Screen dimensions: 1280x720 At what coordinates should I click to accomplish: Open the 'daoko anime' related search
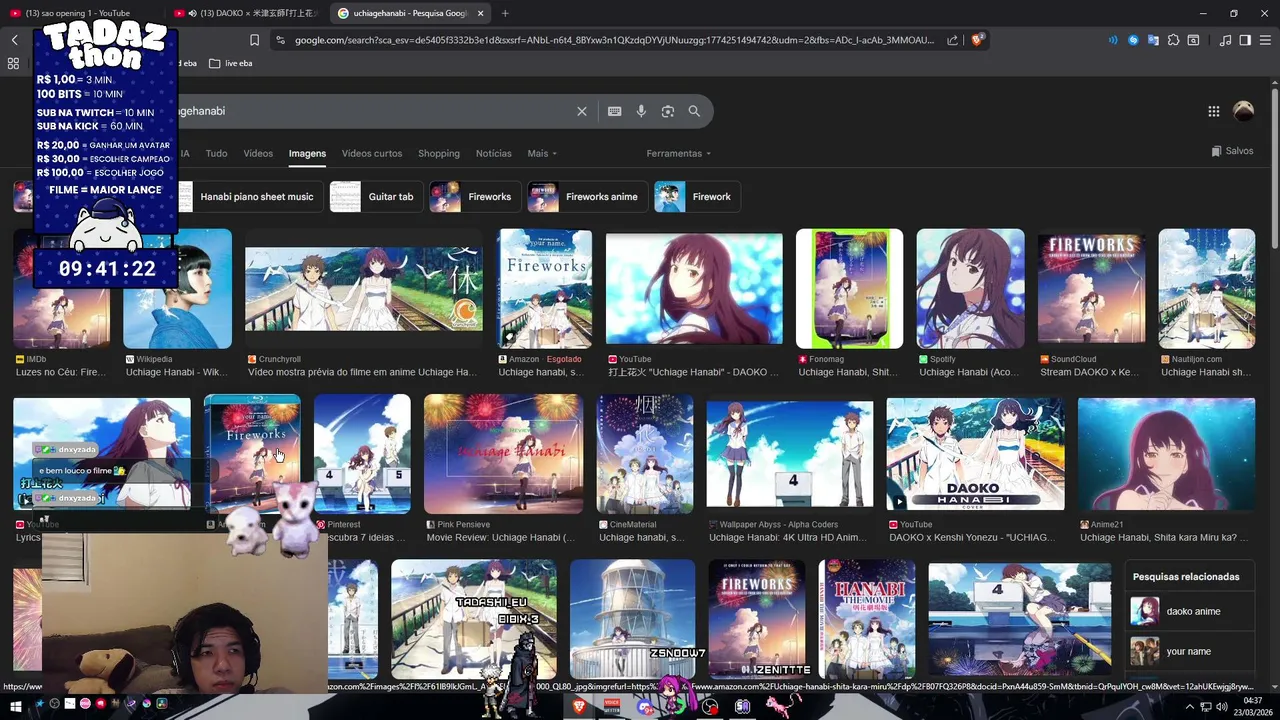(x=1189, y=611)
